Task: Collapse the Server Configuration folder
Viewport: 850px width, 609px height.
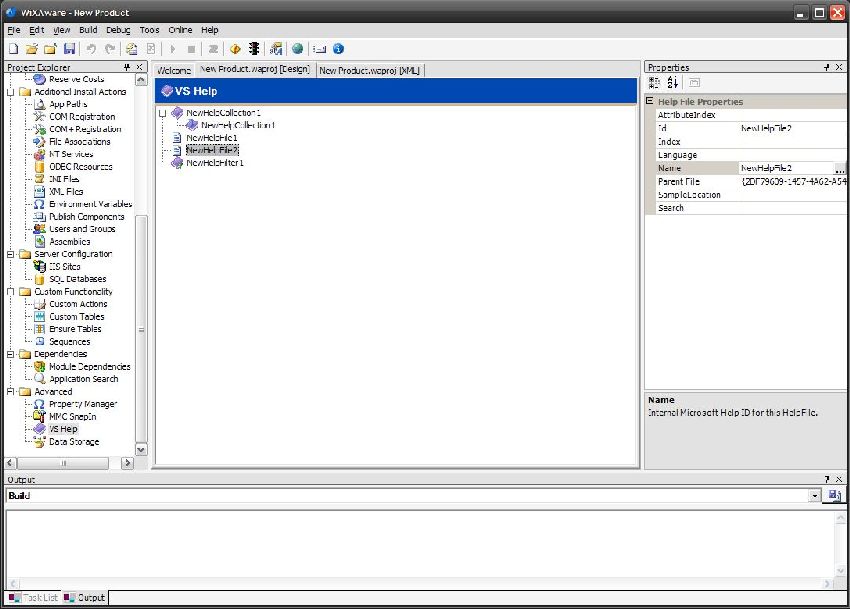Action: [10, 254]
